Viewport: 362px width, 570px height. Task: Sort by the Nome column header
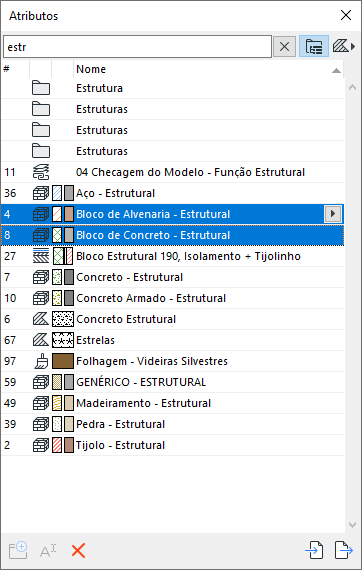pyautogui.click(x=209, y=69)
